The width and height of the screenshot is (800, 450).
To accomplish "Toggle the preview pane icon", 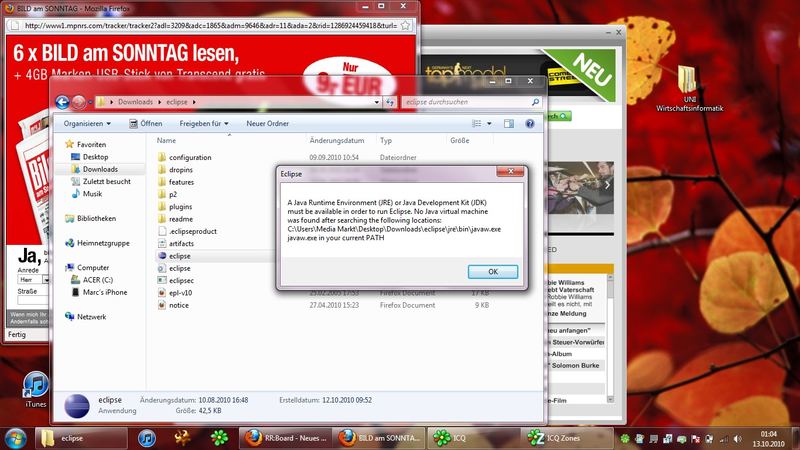I will click(509, 123).
